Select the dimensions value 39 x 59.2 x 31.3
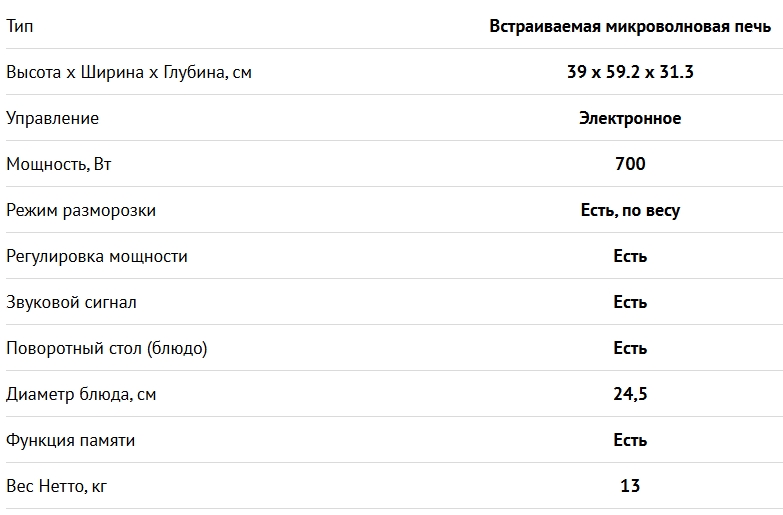783x515 pixels. pyautogui.click(x=630, y=72)
